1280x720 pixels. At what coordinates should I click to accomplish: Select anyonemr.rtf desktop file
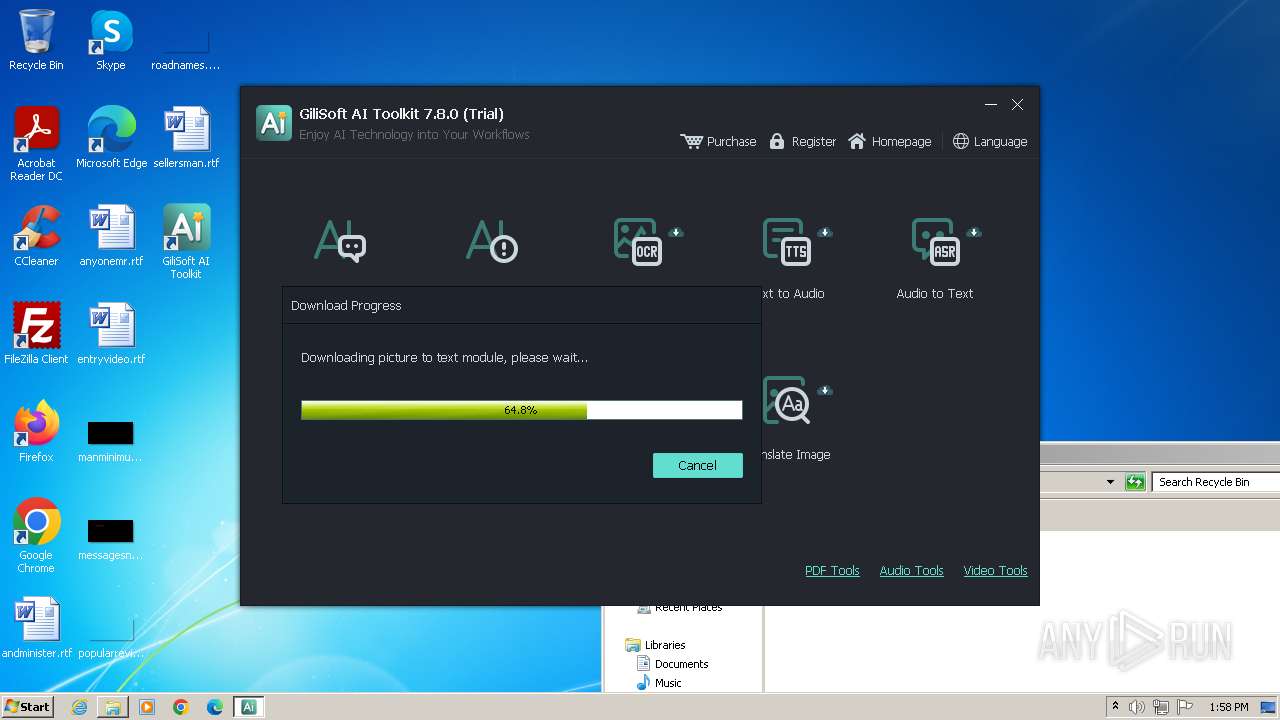[x=111, y=236]
